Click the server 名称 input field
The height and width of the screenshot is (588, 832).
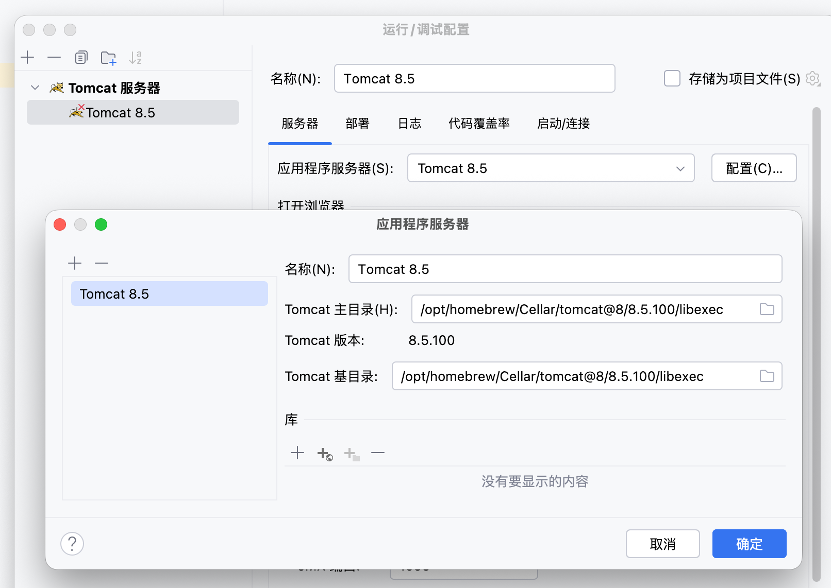click(x=565, y=269)
